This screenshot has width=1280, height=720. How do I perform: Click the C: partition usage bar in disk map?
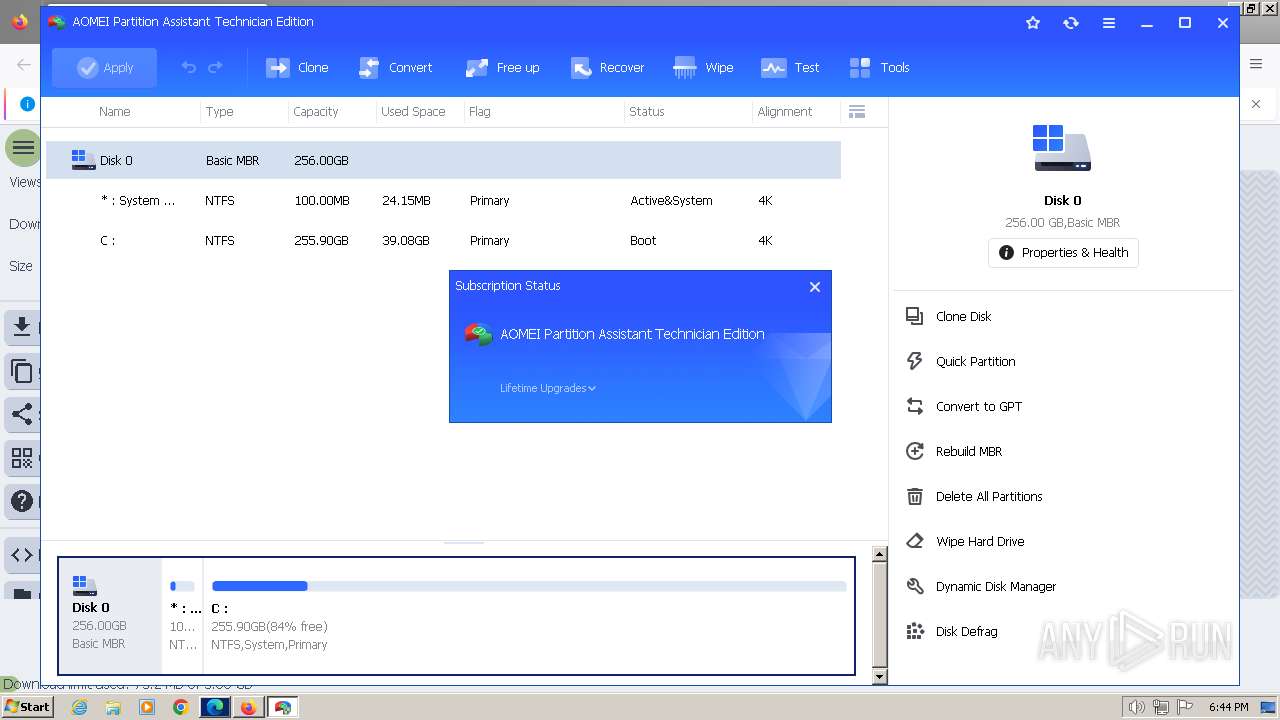(529, 586)
